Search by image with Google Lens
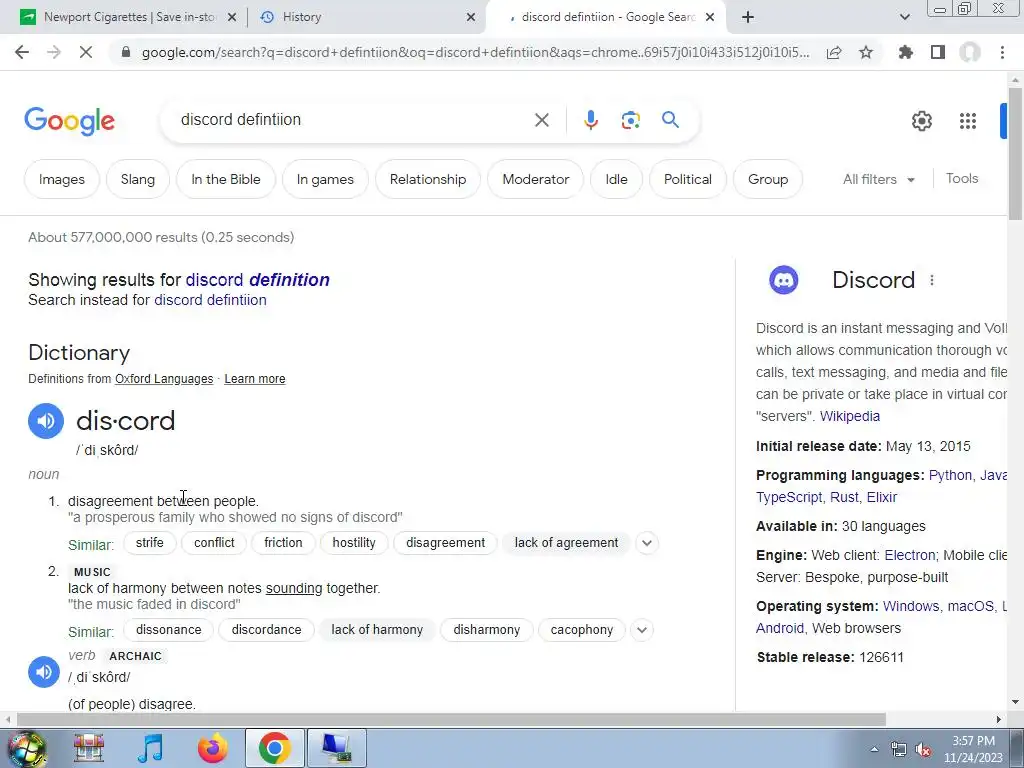The image size is (1024, 768). (630, 120)
